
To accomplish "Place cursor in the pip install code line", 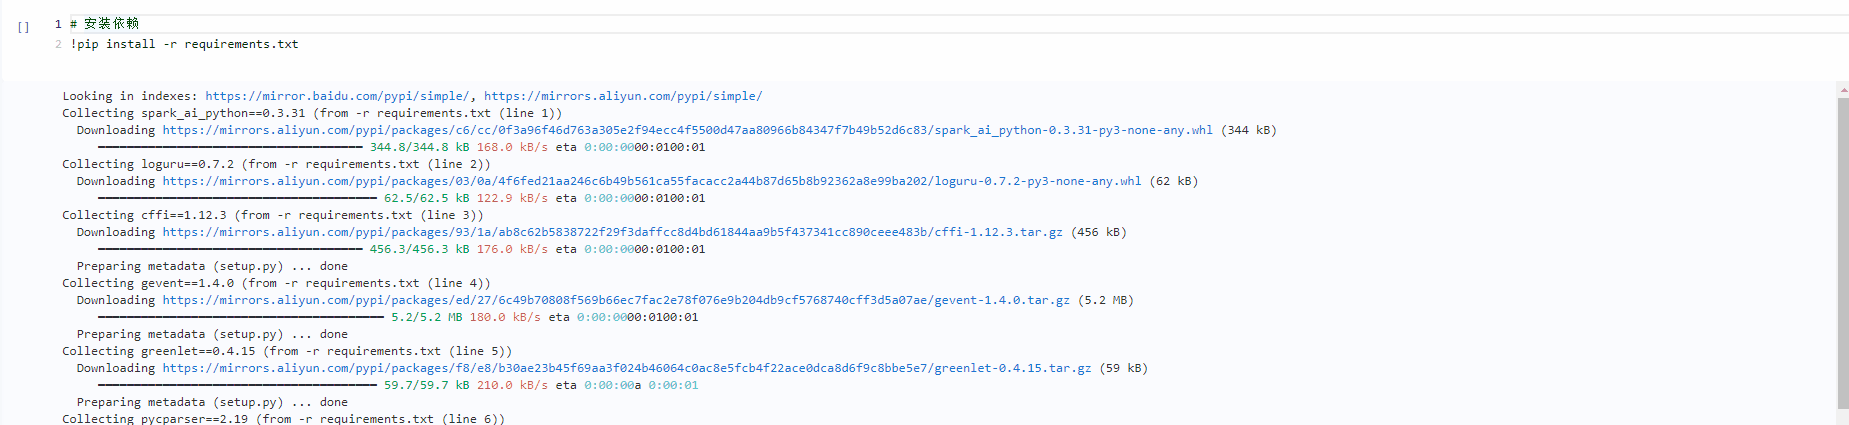I will [x=185, y=44].
